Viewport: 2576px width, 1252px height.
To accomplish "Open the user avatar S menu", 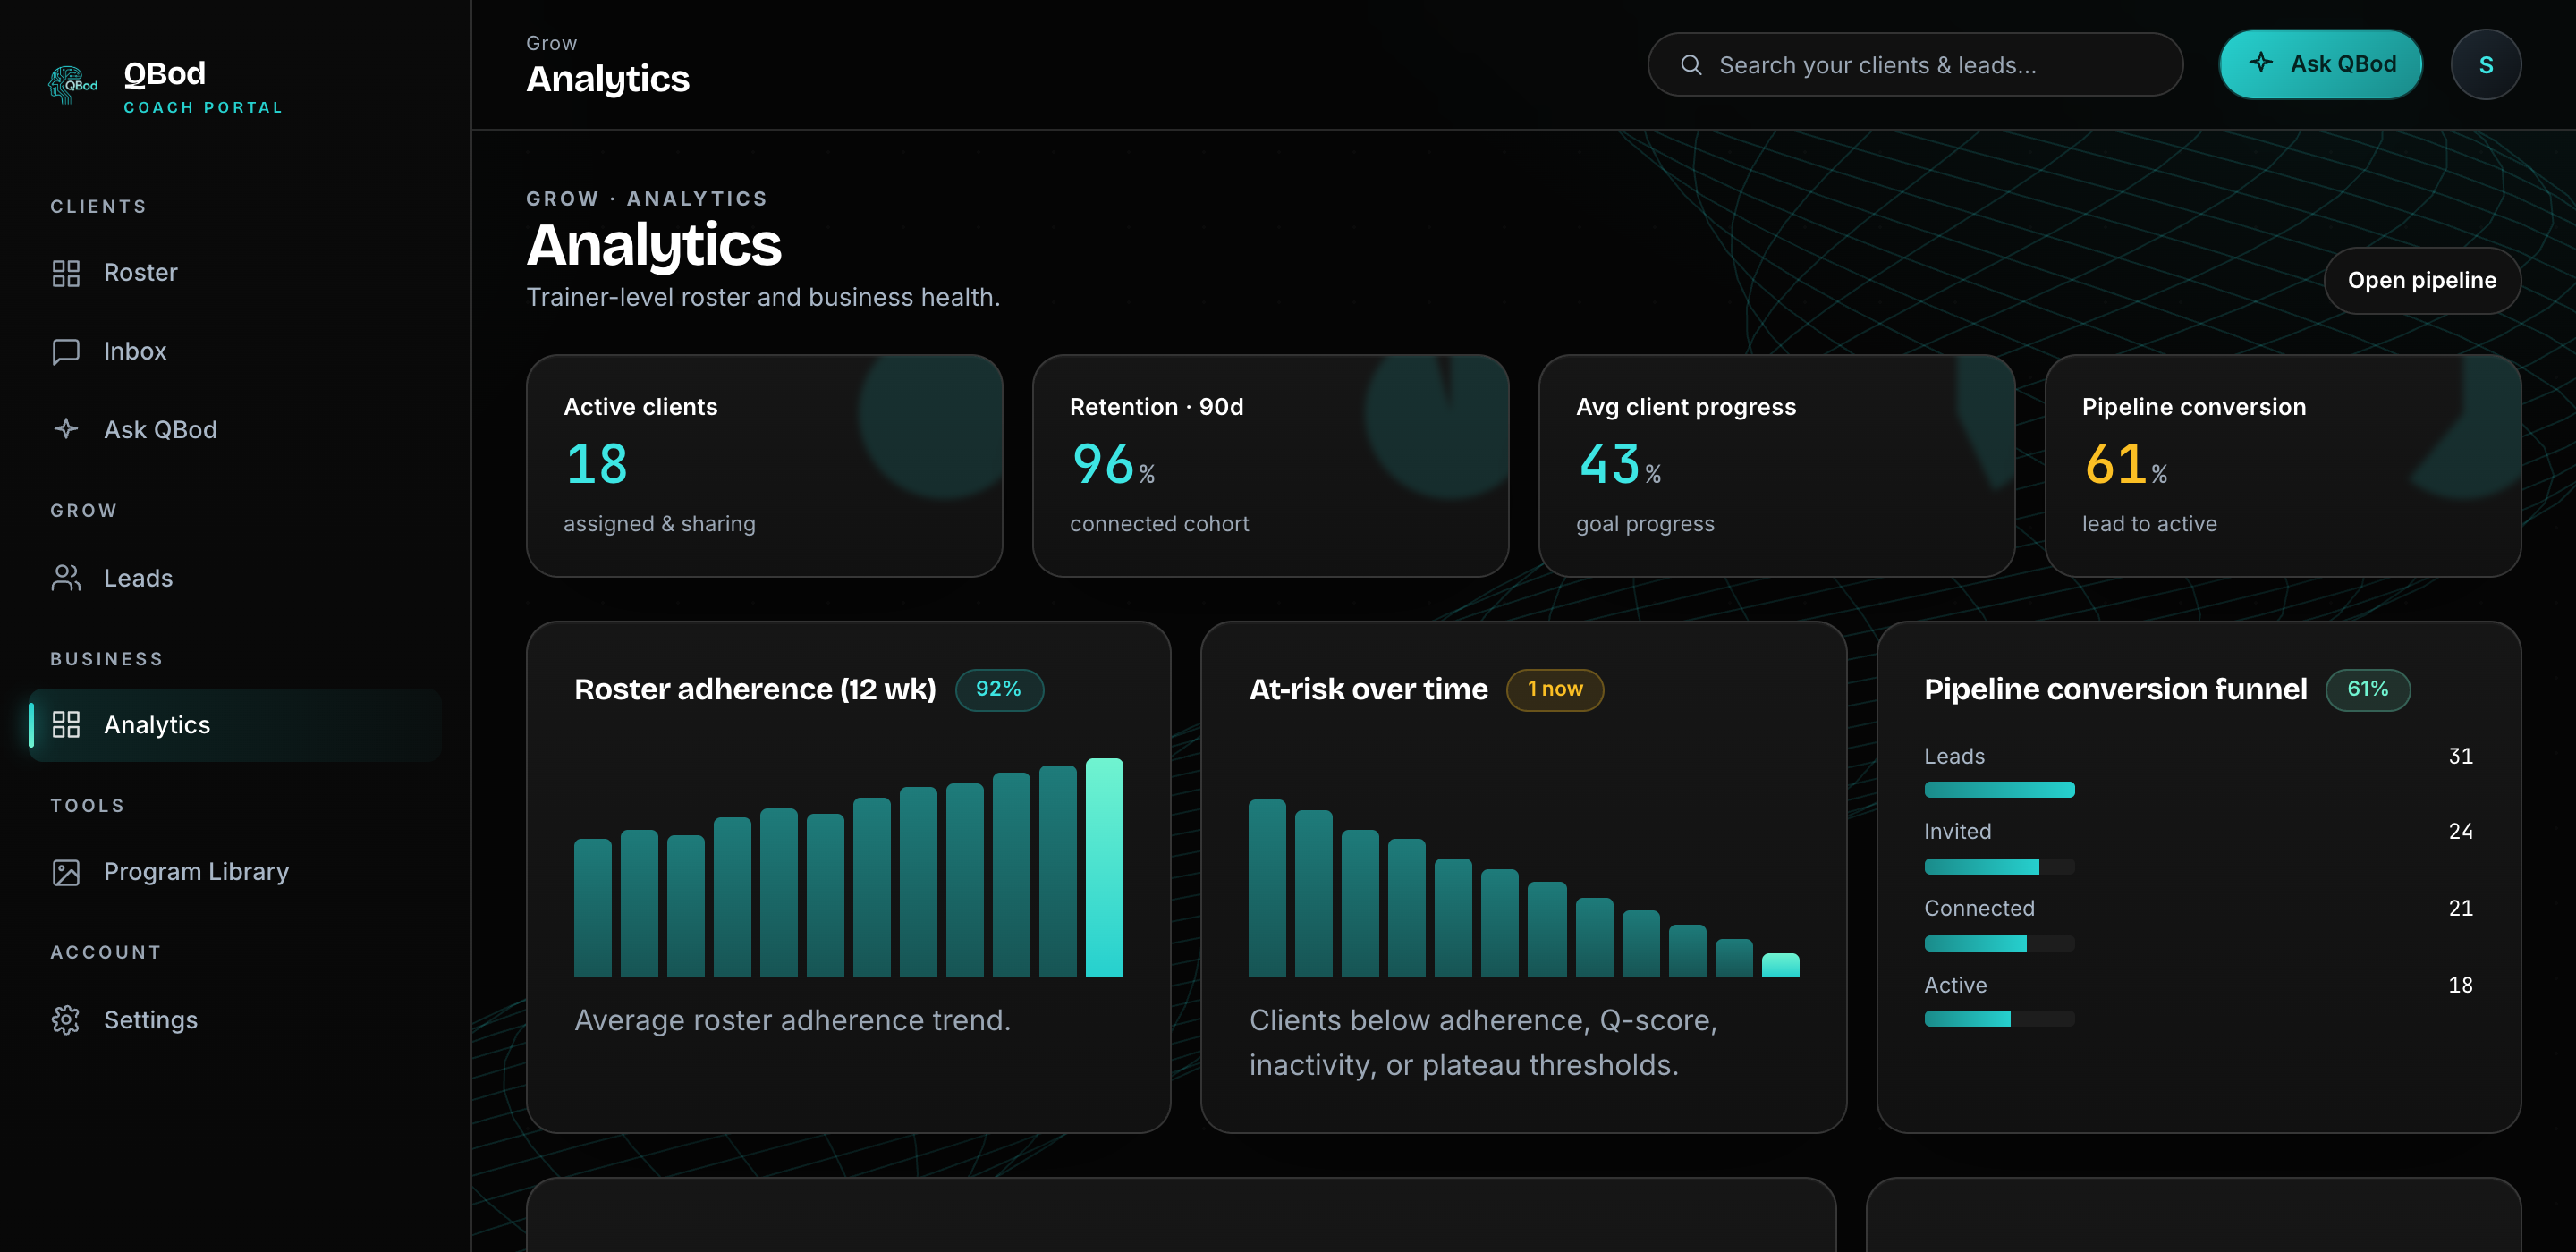I will tap(2485, 65).
